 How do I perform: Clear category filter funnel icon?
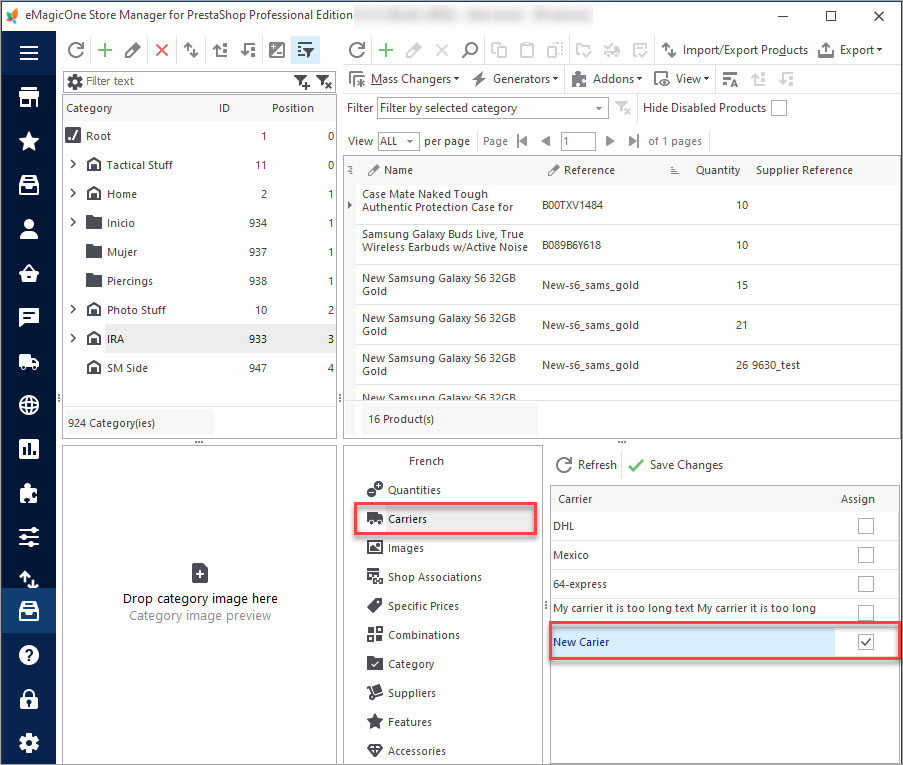pyautogui.click(x=324, y=82)
